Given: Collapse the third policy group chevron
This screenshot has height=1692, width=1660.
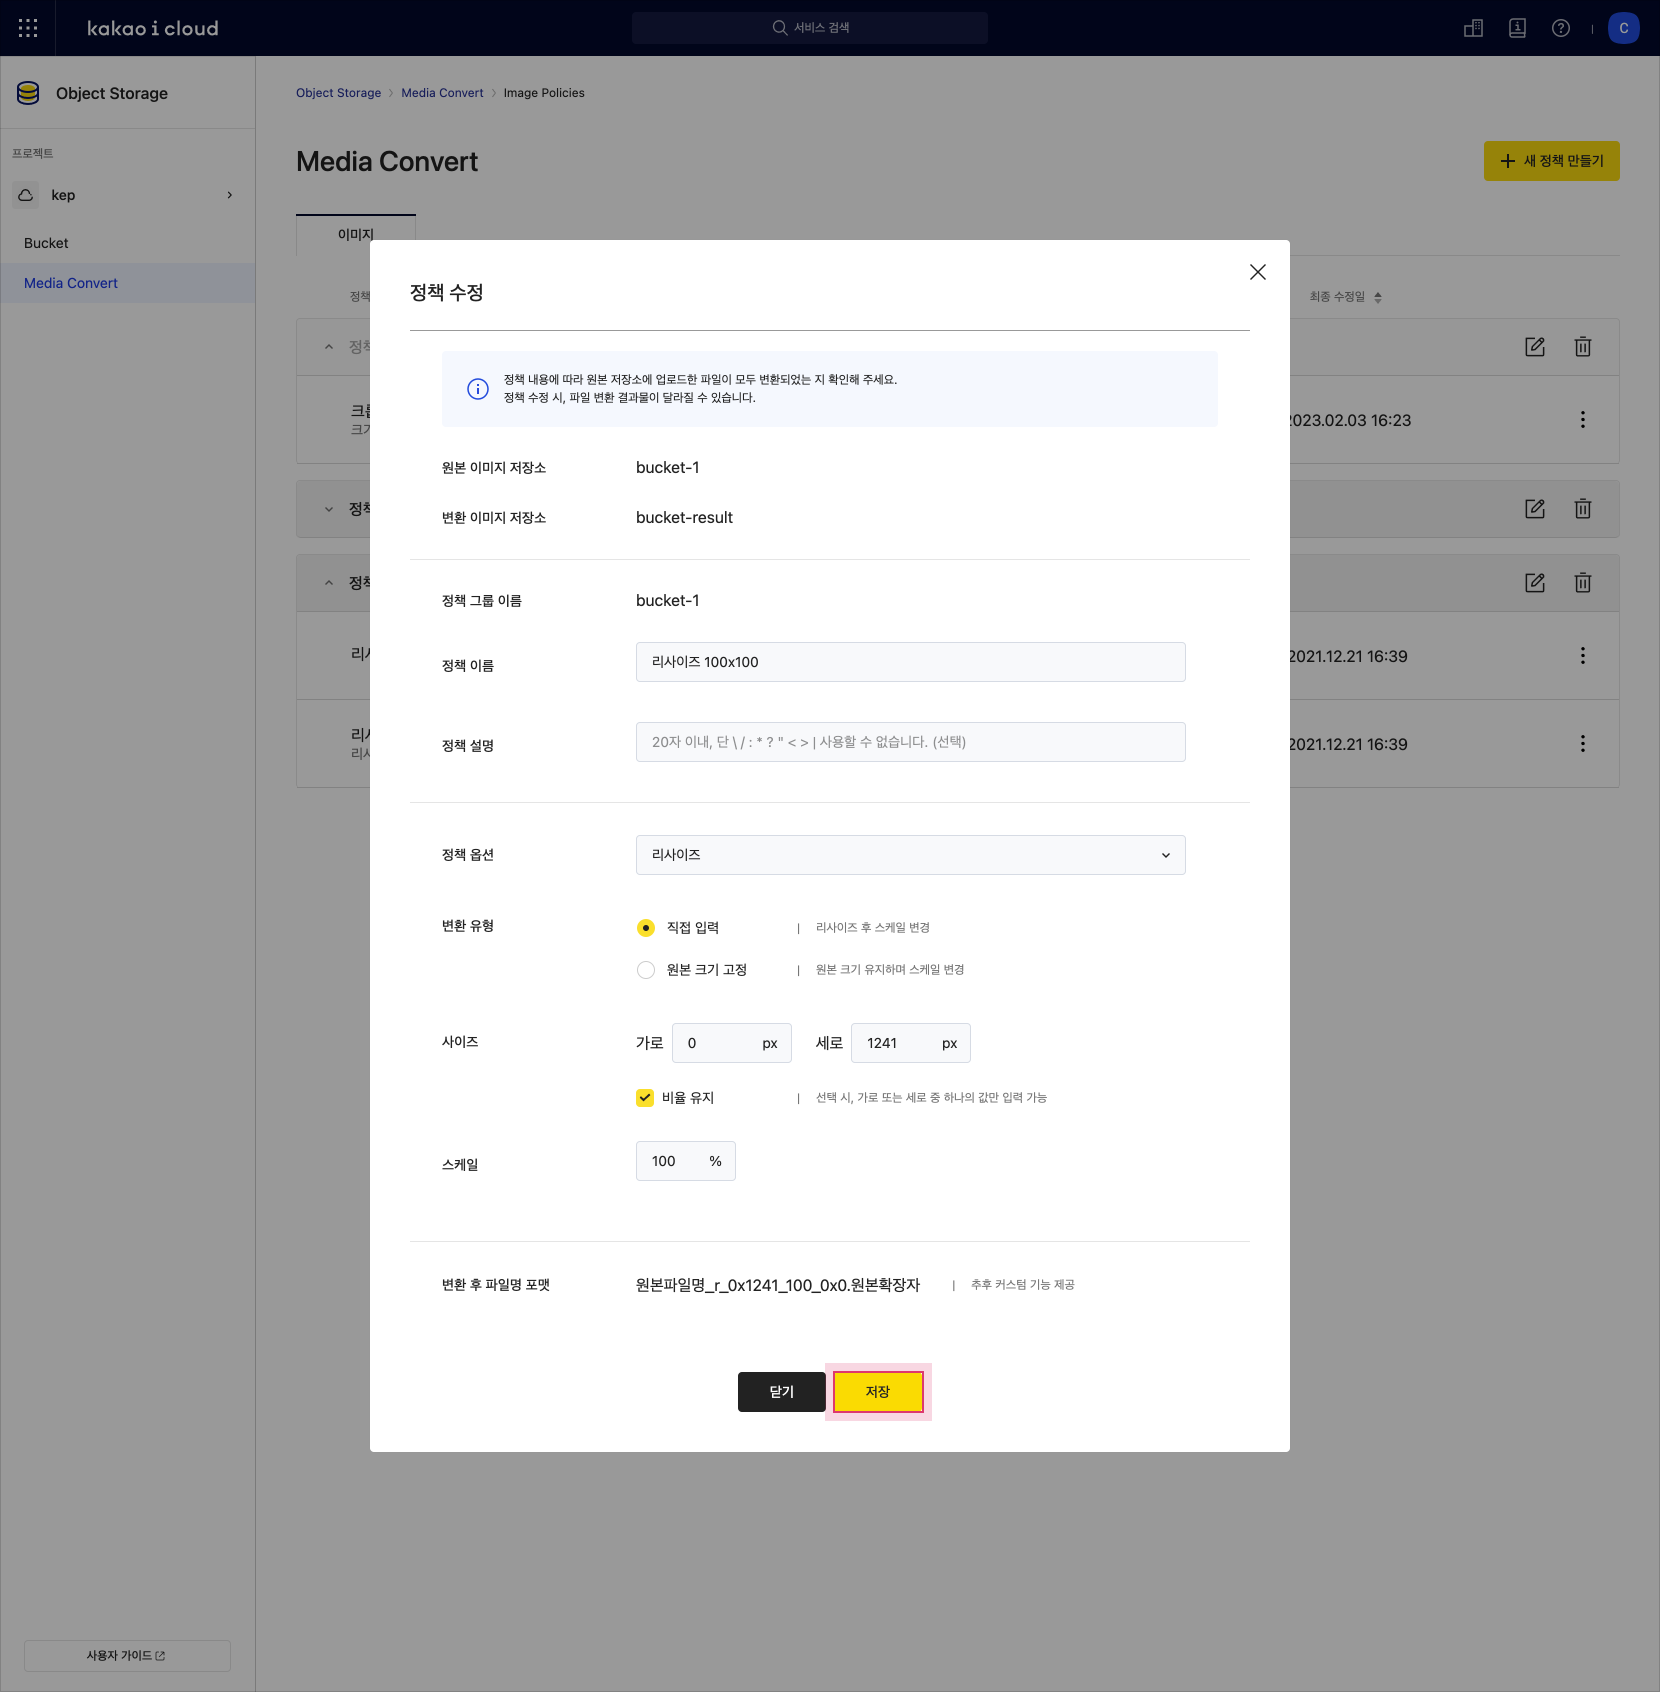Looking at the screenshot, I should pyautogui.click(x=329, y=583).
